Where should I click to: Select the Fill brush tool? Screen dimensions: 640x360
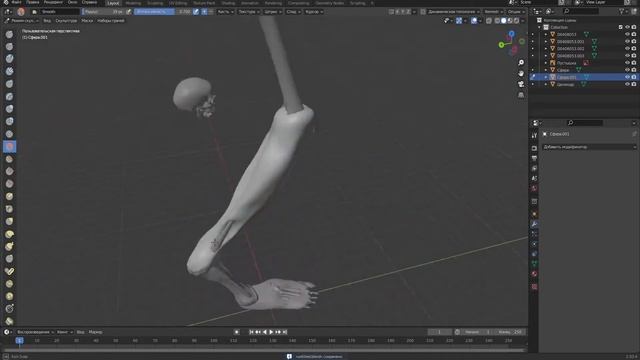(9, 171)
